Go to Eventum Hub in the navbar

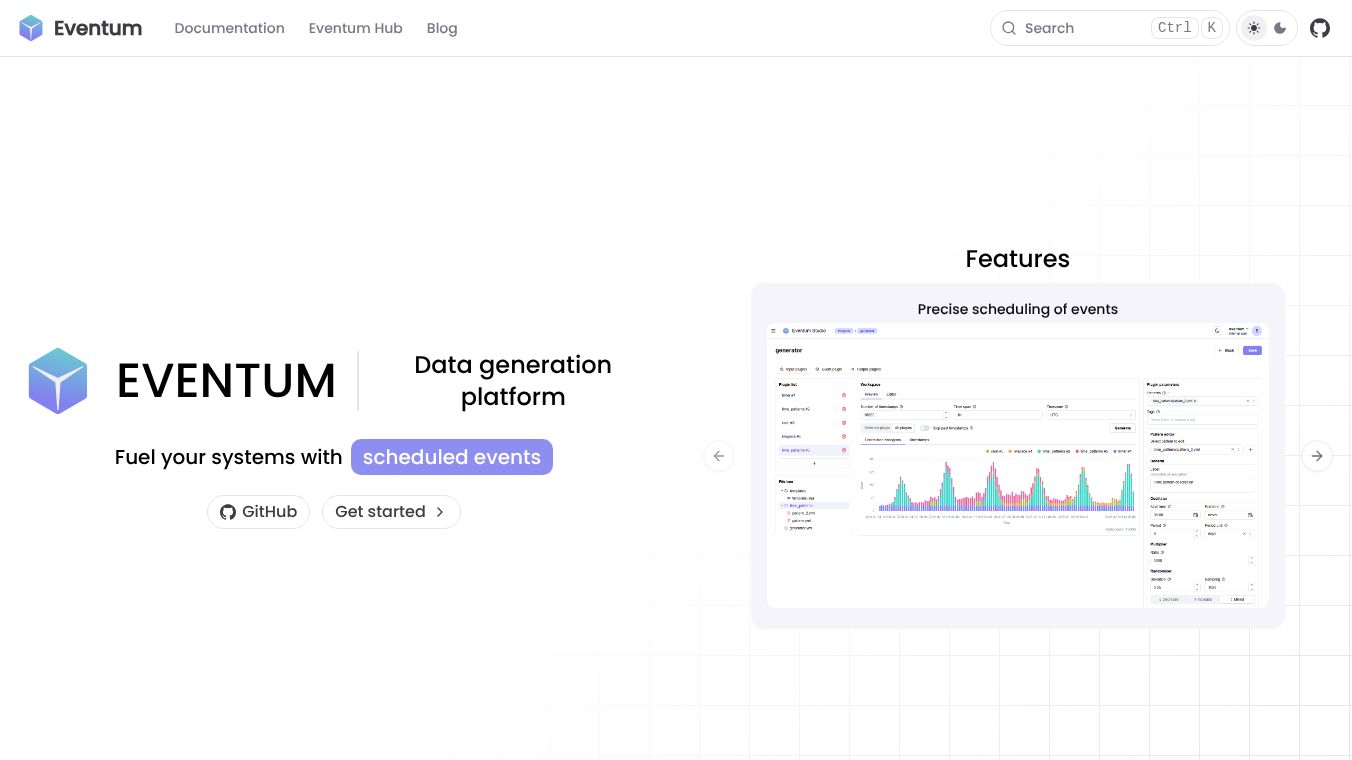point(355,28)
